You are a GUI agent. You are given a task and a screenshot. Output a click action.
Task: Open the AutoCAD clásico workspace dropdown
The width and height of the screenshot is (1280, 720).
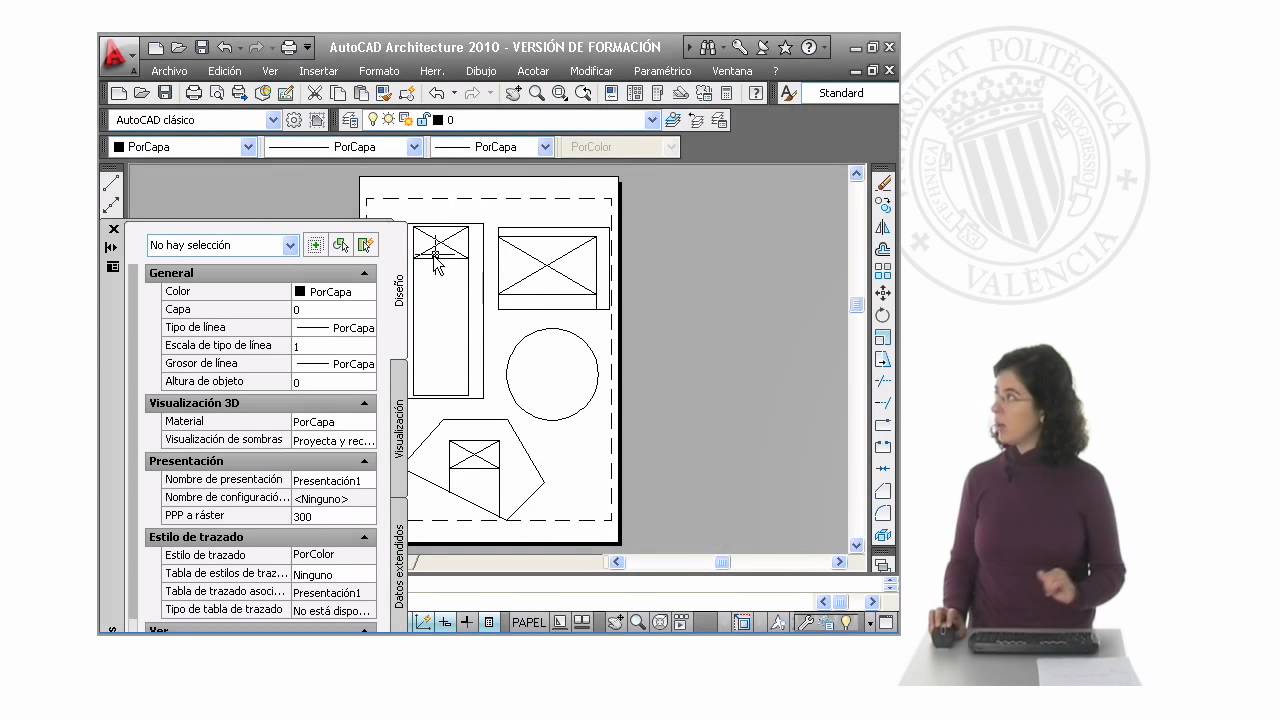(273, 120)
